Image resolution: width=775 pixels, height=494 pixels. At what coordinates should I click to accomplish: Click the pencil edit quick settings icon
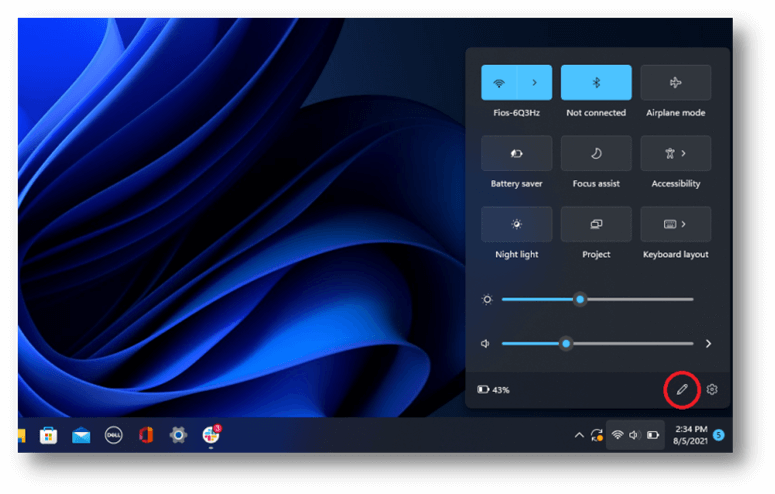(682, 390)
